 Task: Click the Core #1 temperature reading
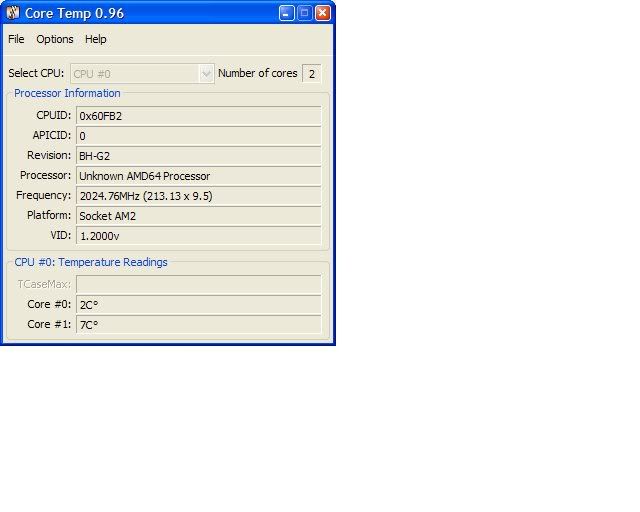coord(198,325)
